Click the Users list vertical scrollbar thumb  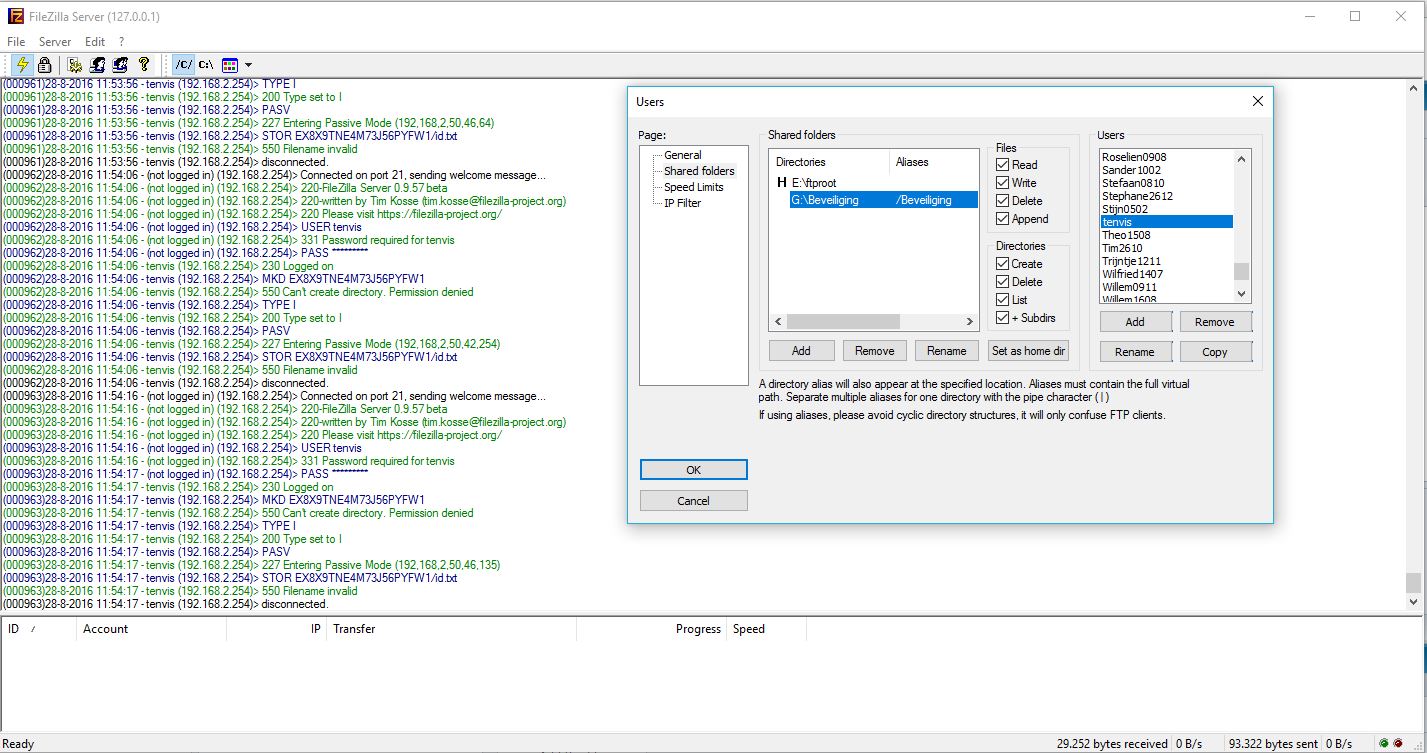click(1241, 272)
